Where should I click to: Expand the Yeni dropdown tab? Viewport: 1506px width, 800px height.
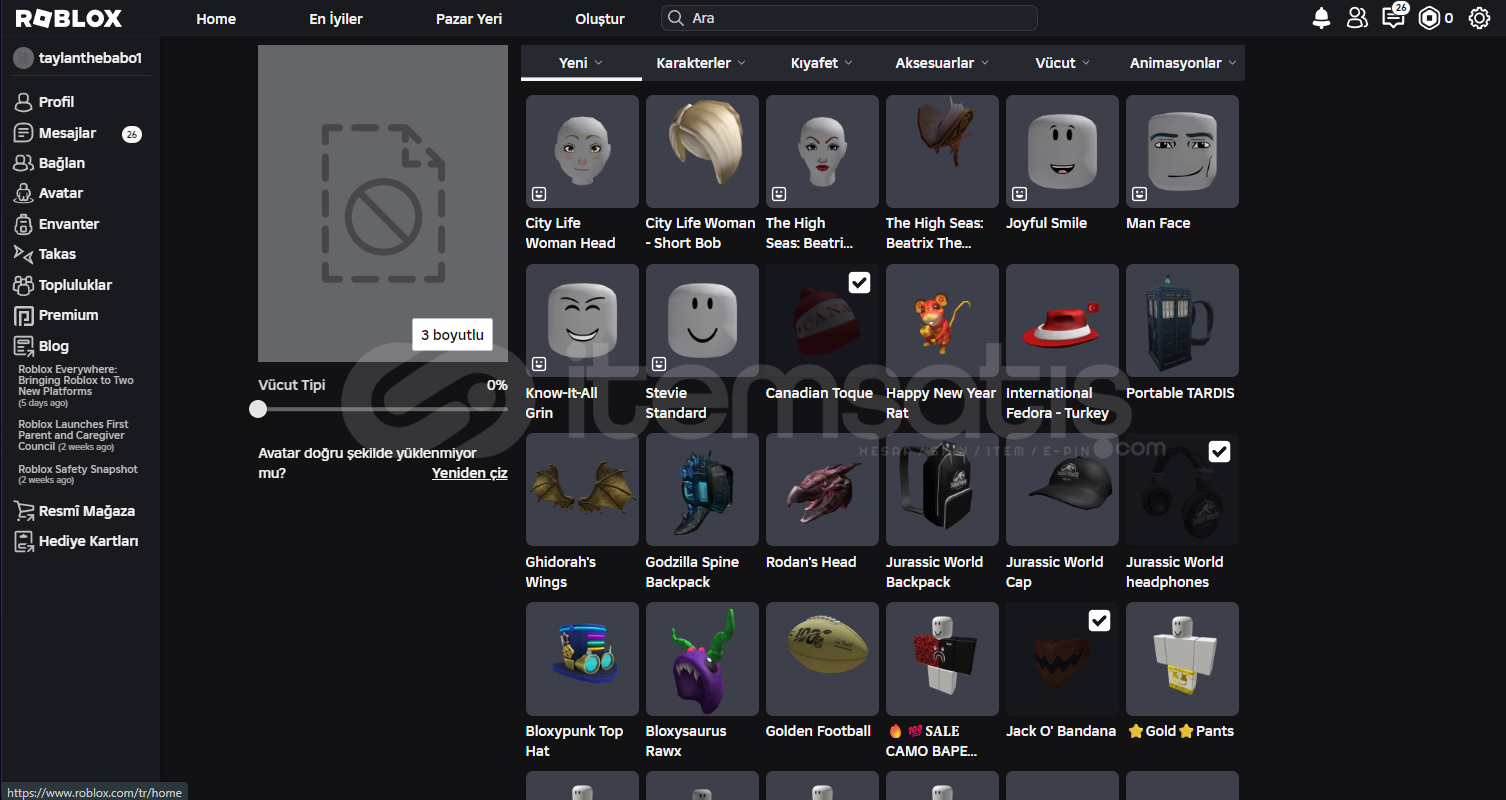(581, 63)
